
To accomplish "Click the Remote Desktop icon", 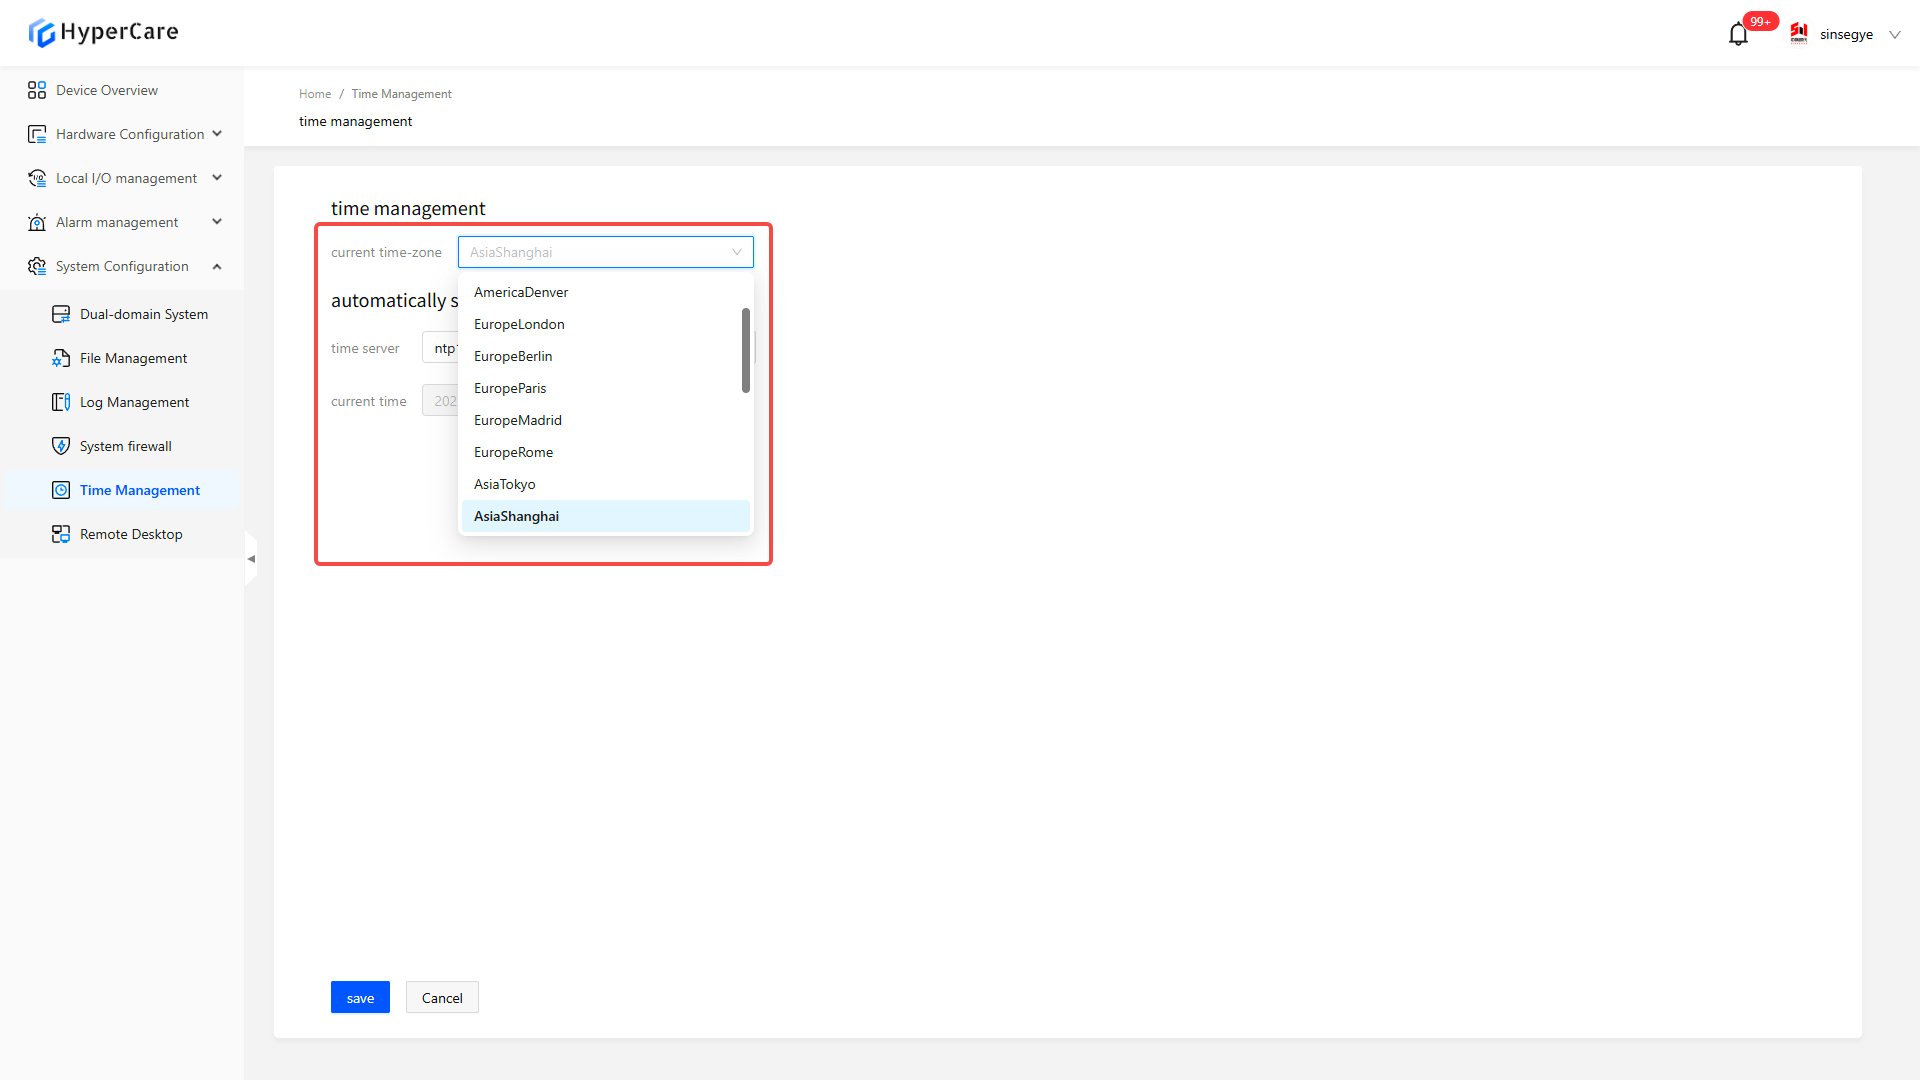I will click(61, 534).
